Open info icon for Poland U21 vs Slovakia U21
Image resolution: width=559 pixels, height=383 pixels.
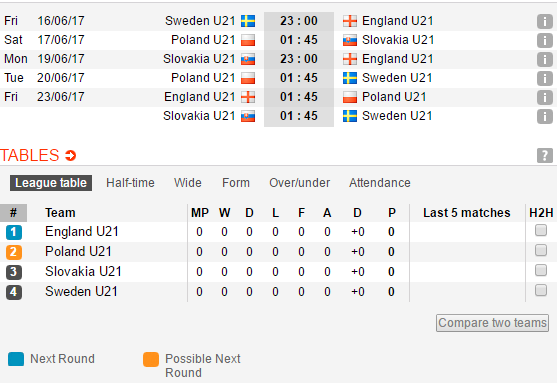545,40
